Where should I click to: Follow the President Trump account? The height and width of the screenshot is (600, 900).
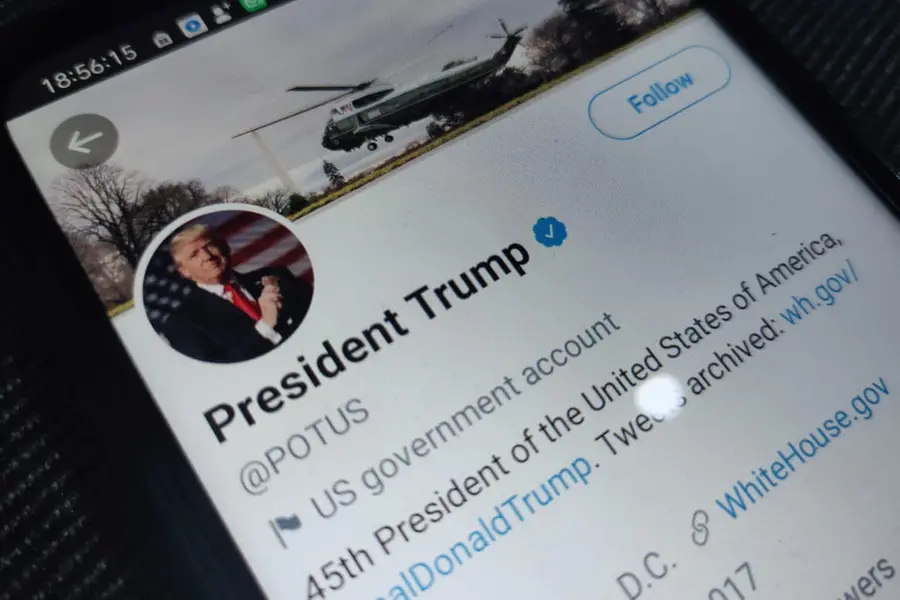pyautogui.click(x=660, y=92)
